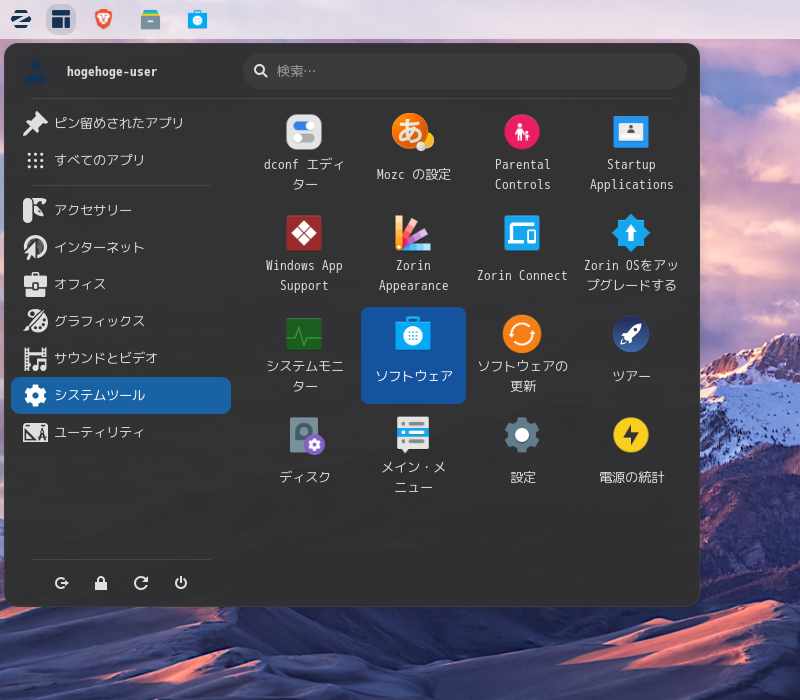Launch Zorin Connect

[x=522, y=253]
